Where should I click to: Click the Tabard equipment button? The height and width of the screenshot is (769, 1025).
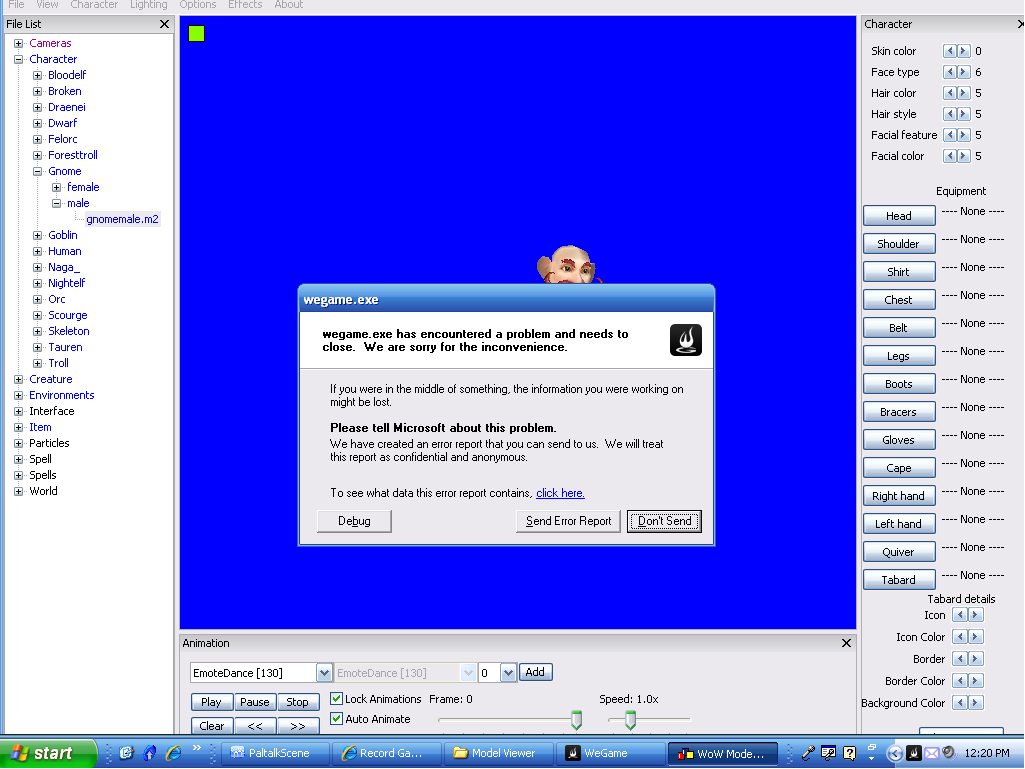pos(899,580)
